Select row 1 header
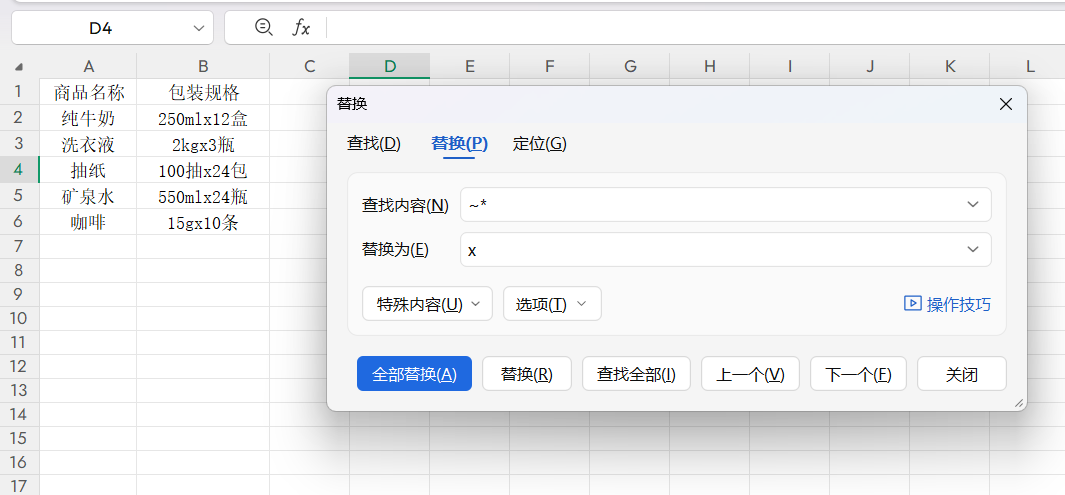The image size is (1065, 495). [x=19, y=91]
